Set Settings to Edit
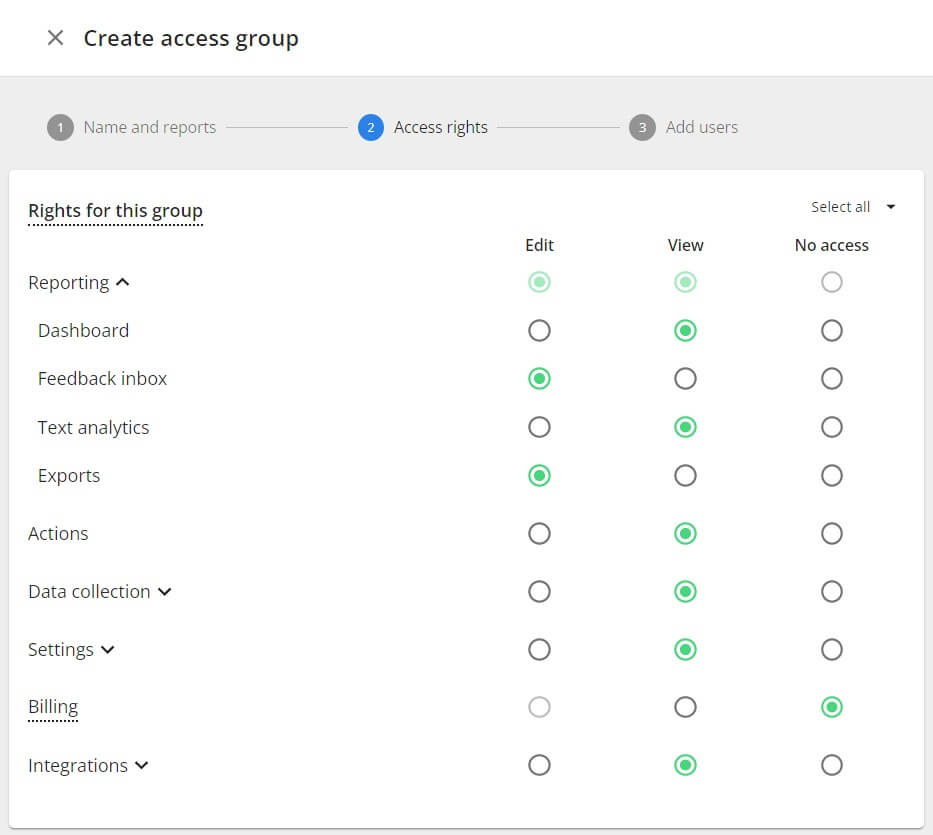The image size is (933, 835). (x=539, y=650)
